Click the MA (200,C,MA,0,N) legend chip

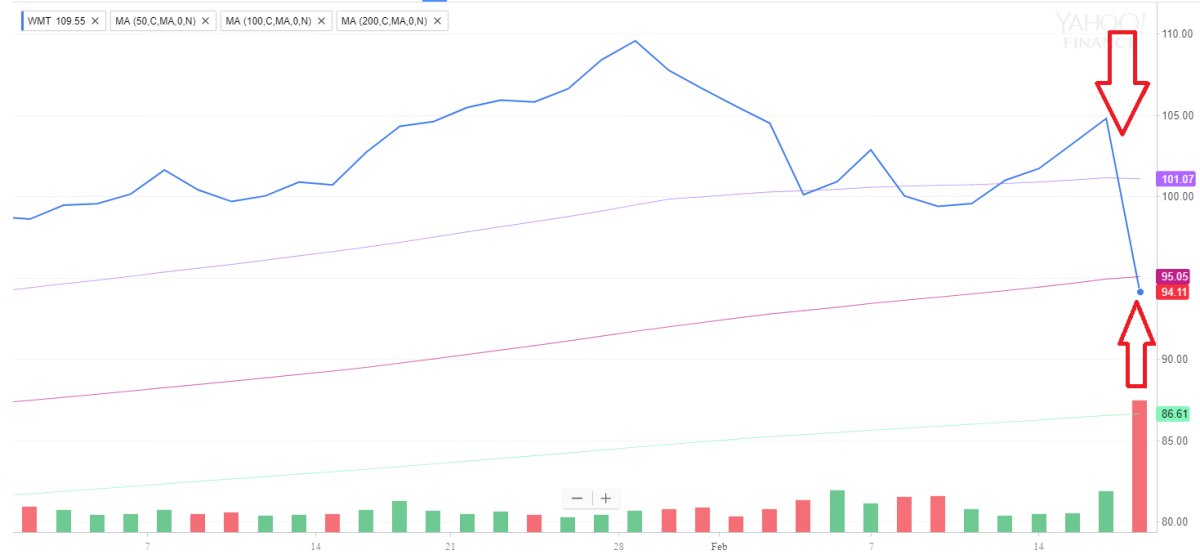385,20
